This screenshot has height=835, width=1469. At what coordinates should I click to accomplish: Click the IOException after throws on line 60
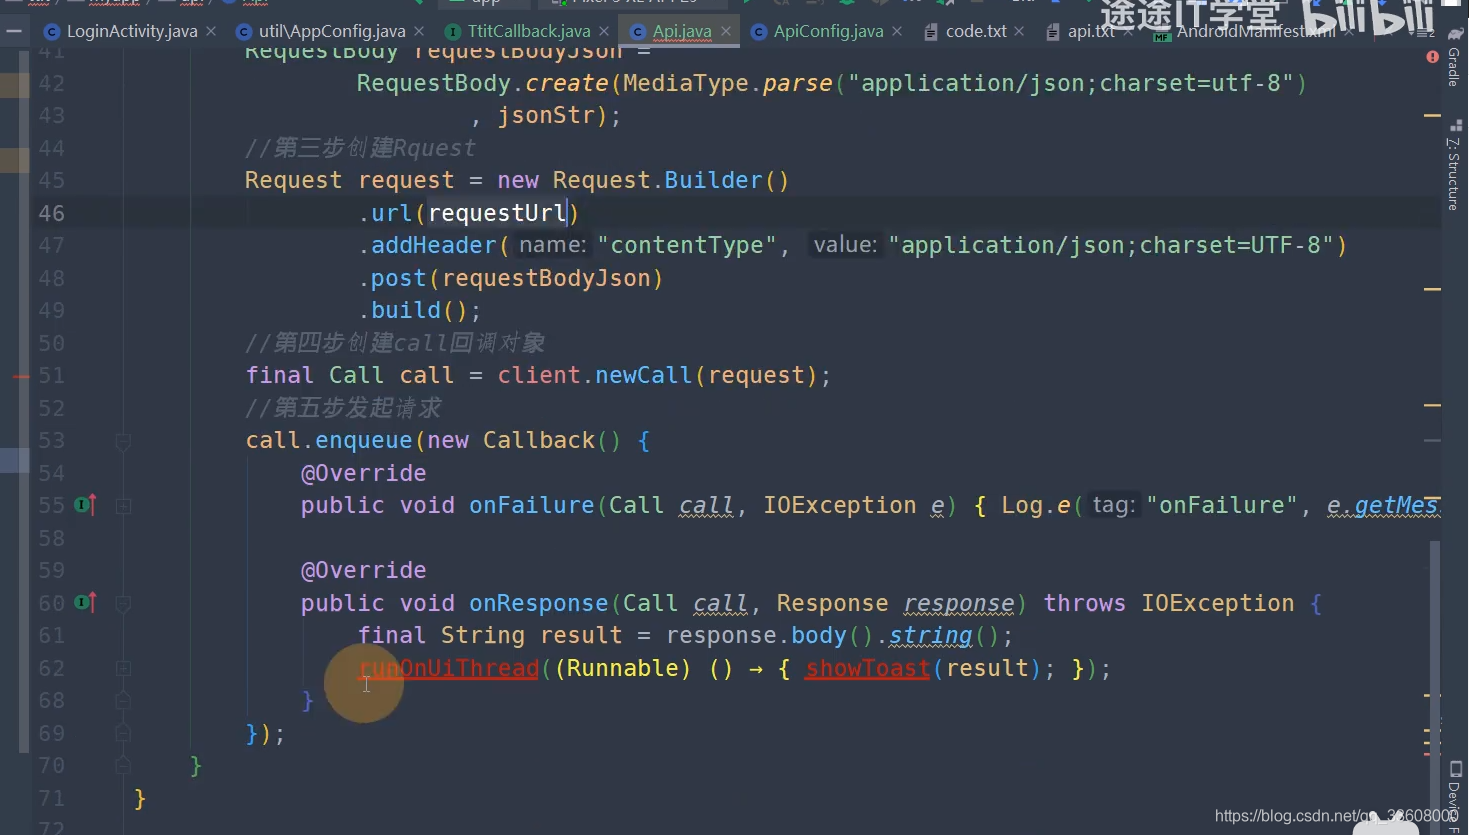point(1218,603)
